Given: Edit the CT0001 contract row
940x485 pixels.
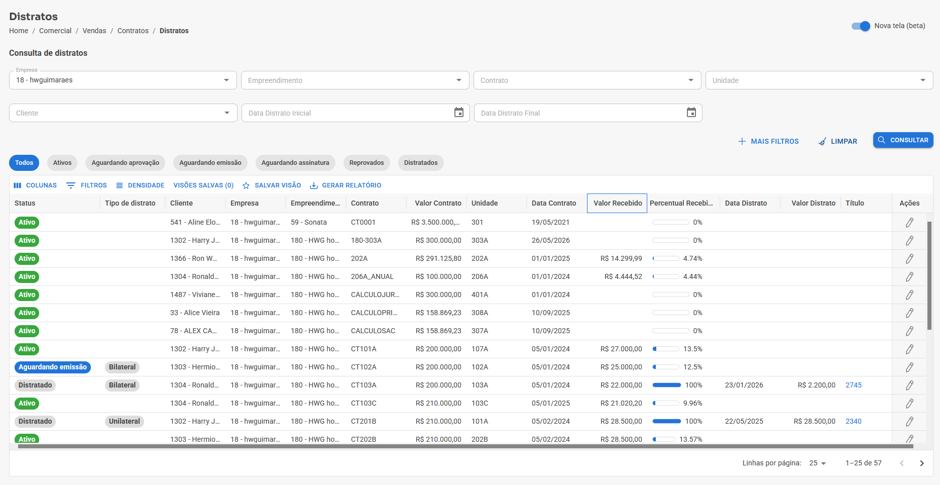Looking at the screenshot, I should tap(909, 222).
